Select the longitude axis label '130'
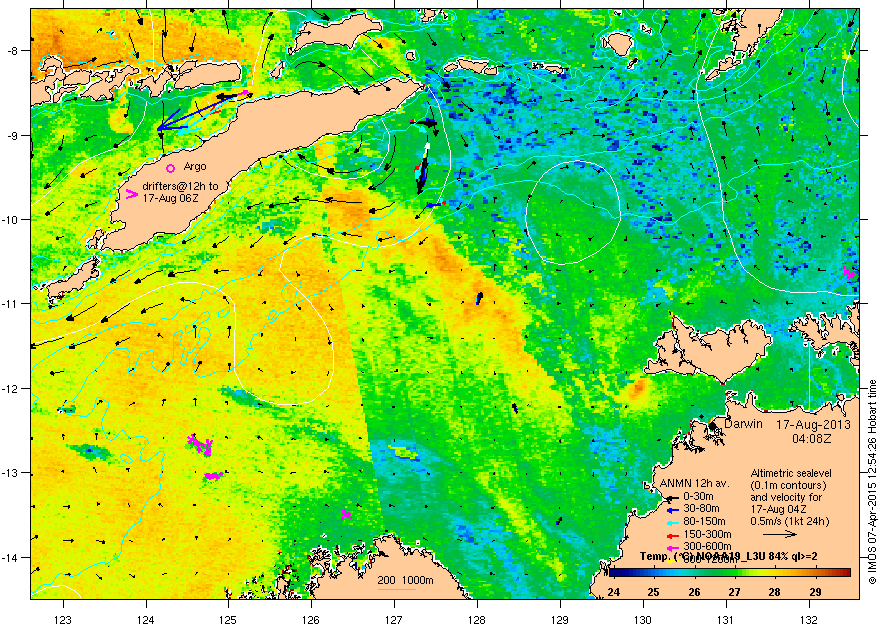This screenshot has height=630, width=880. 643,619
